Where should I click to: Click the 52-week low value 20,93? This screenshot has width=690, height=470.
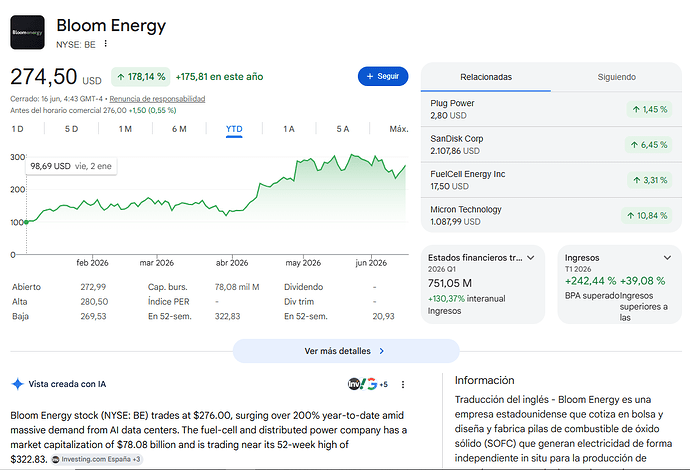point(383,316)
